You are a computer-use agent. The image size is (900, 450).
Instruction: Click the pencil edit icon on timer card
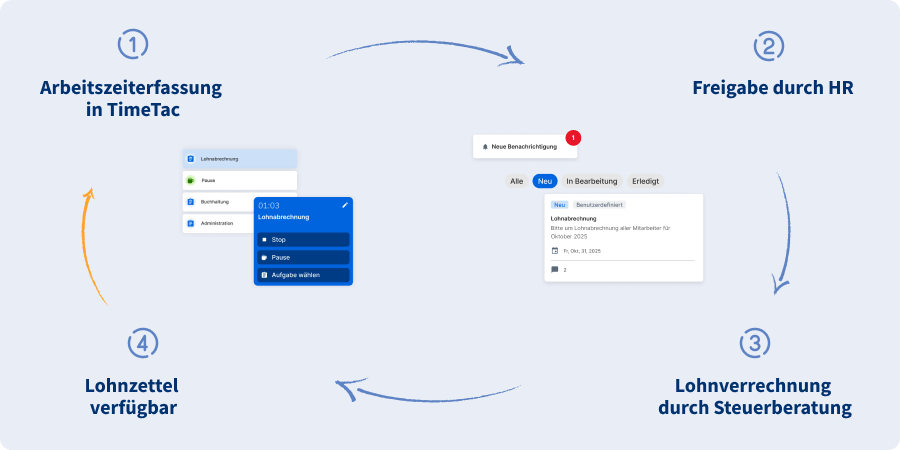coord(345,205)
